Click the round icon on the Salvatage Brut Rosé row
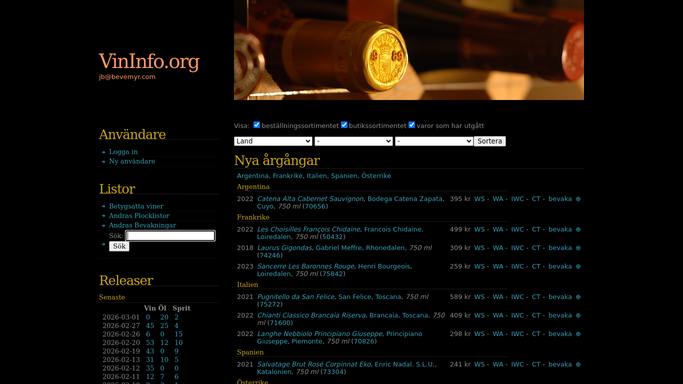 coord(578,364)
